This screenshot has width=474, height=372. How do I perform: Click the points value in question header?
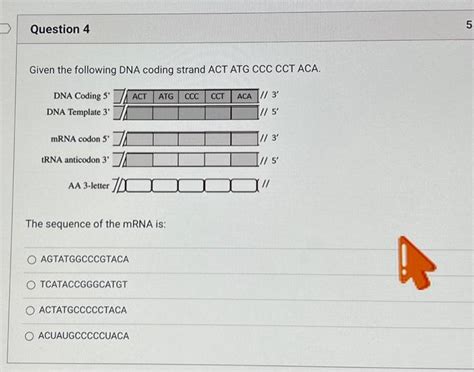coord(469,25)
